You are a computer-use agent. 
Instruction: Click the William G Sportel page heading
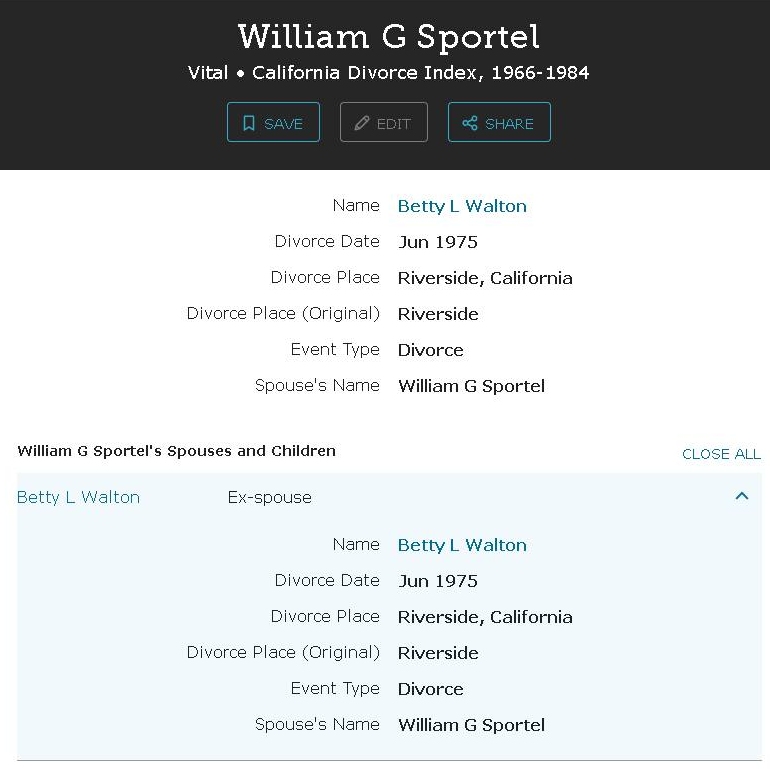389,37
